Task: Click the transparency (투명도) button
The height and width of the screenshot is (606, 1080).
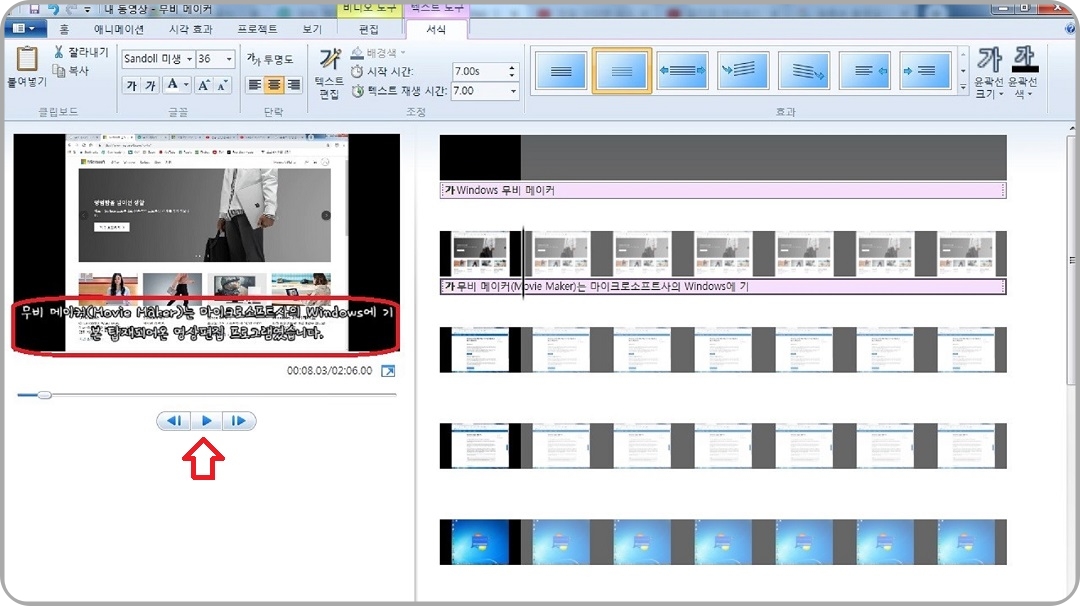Action: tap(270, 59)
